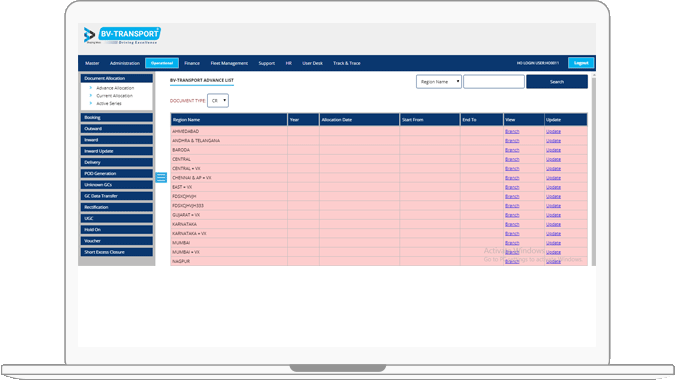Open the Track & Trace menu
The height and width of the screenshot is (380, 675).
347,63
